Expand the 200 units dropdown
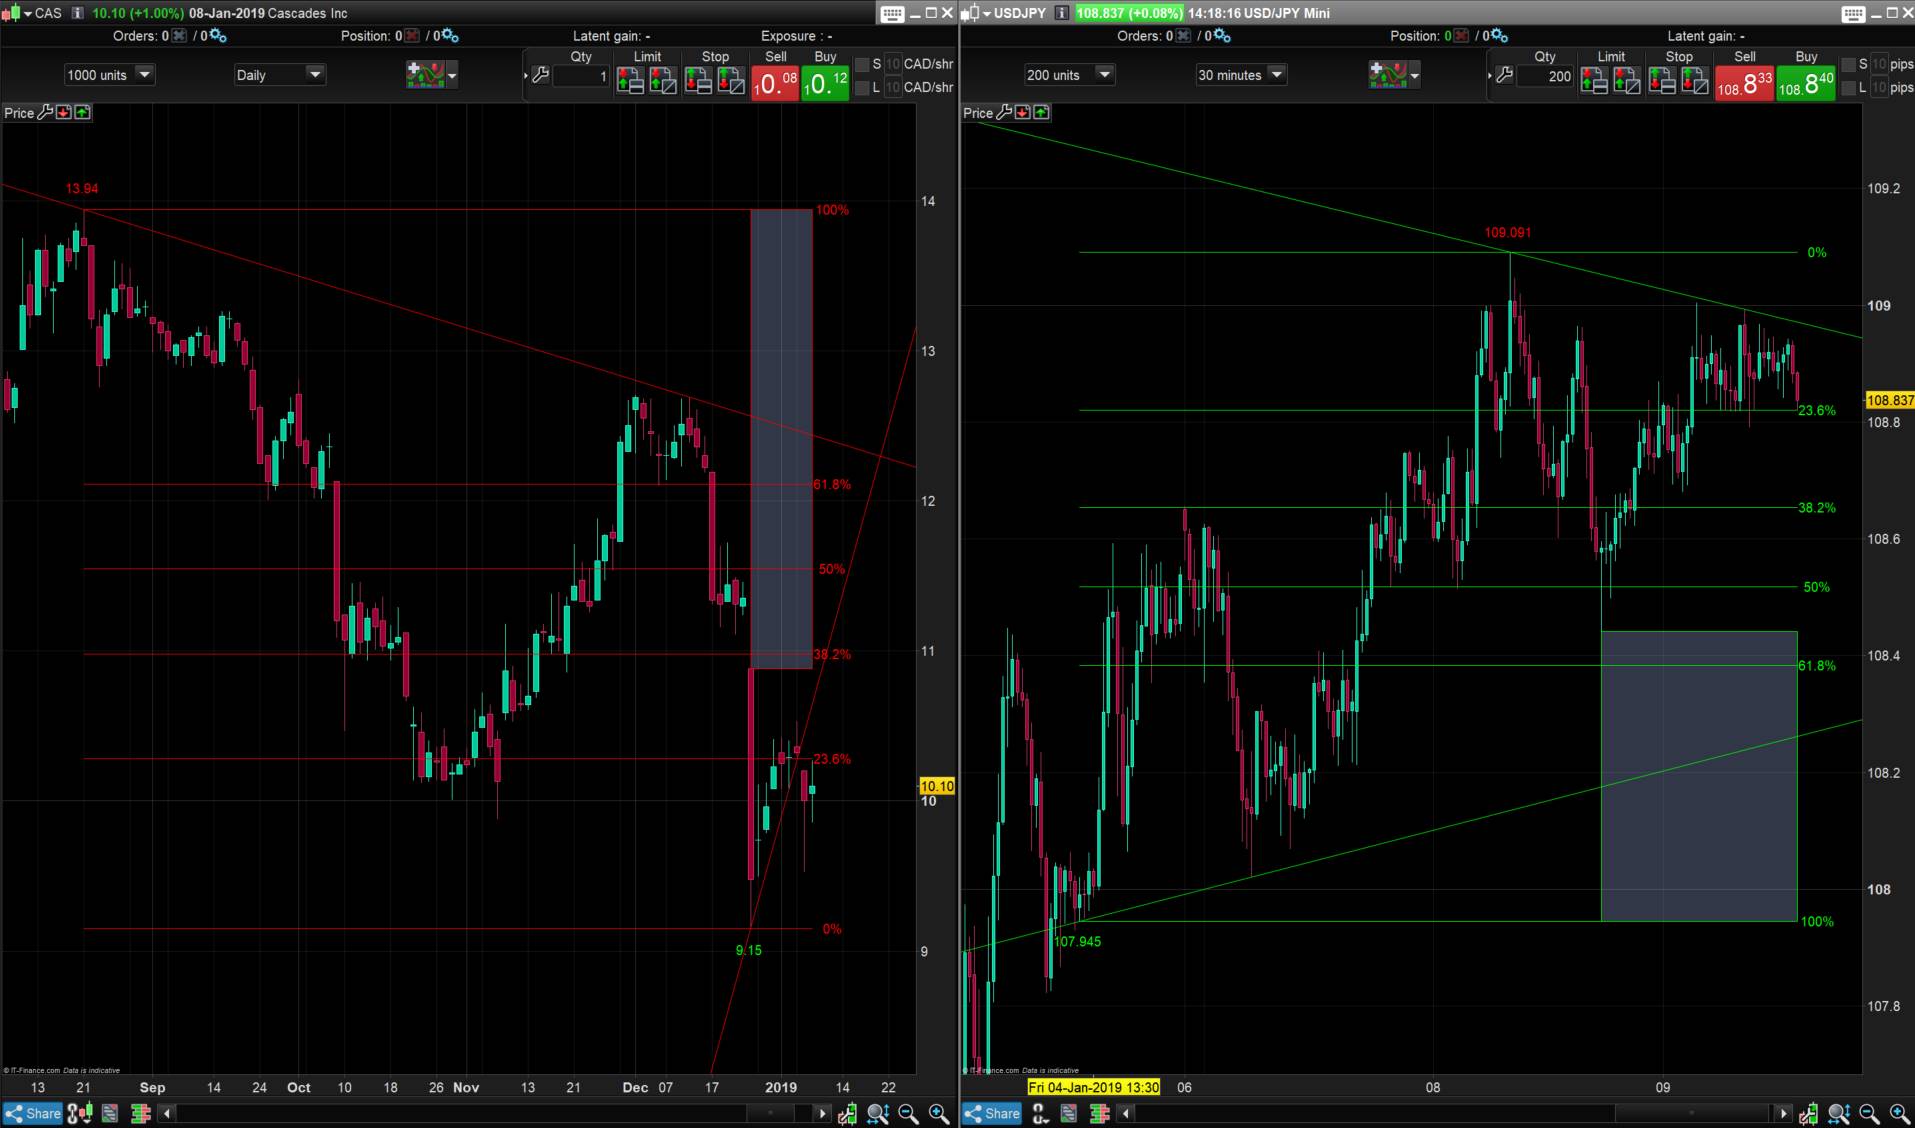Screen dimensions: 1915x1128 click(x=1069, y=75)
